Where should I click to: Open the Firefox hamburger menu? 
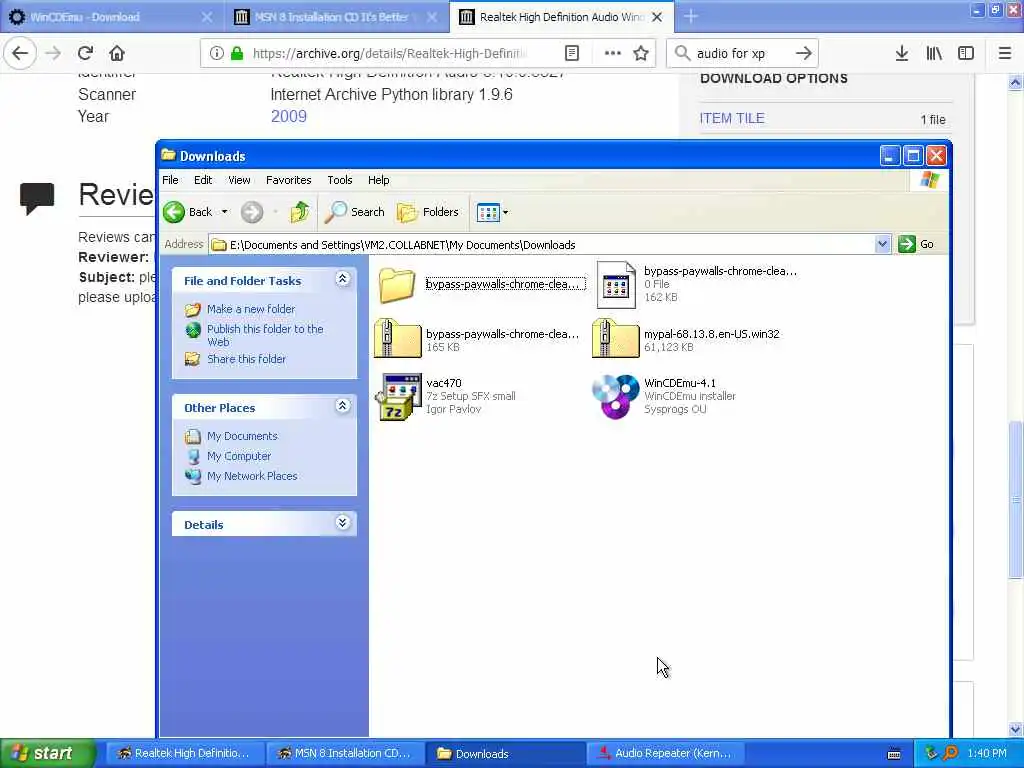coord(1005,54)
